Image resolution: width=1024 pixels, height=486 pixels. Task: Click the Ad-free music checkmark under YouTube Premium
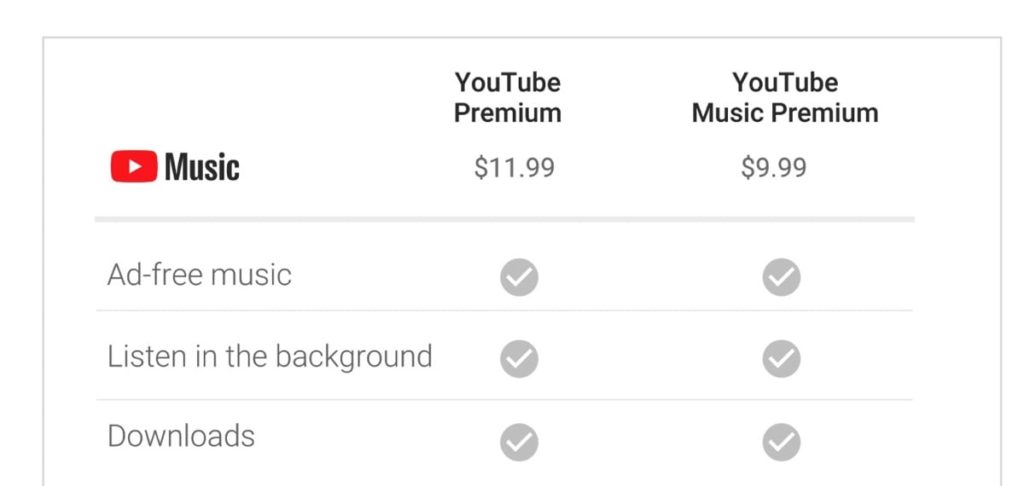pos(519,277)
